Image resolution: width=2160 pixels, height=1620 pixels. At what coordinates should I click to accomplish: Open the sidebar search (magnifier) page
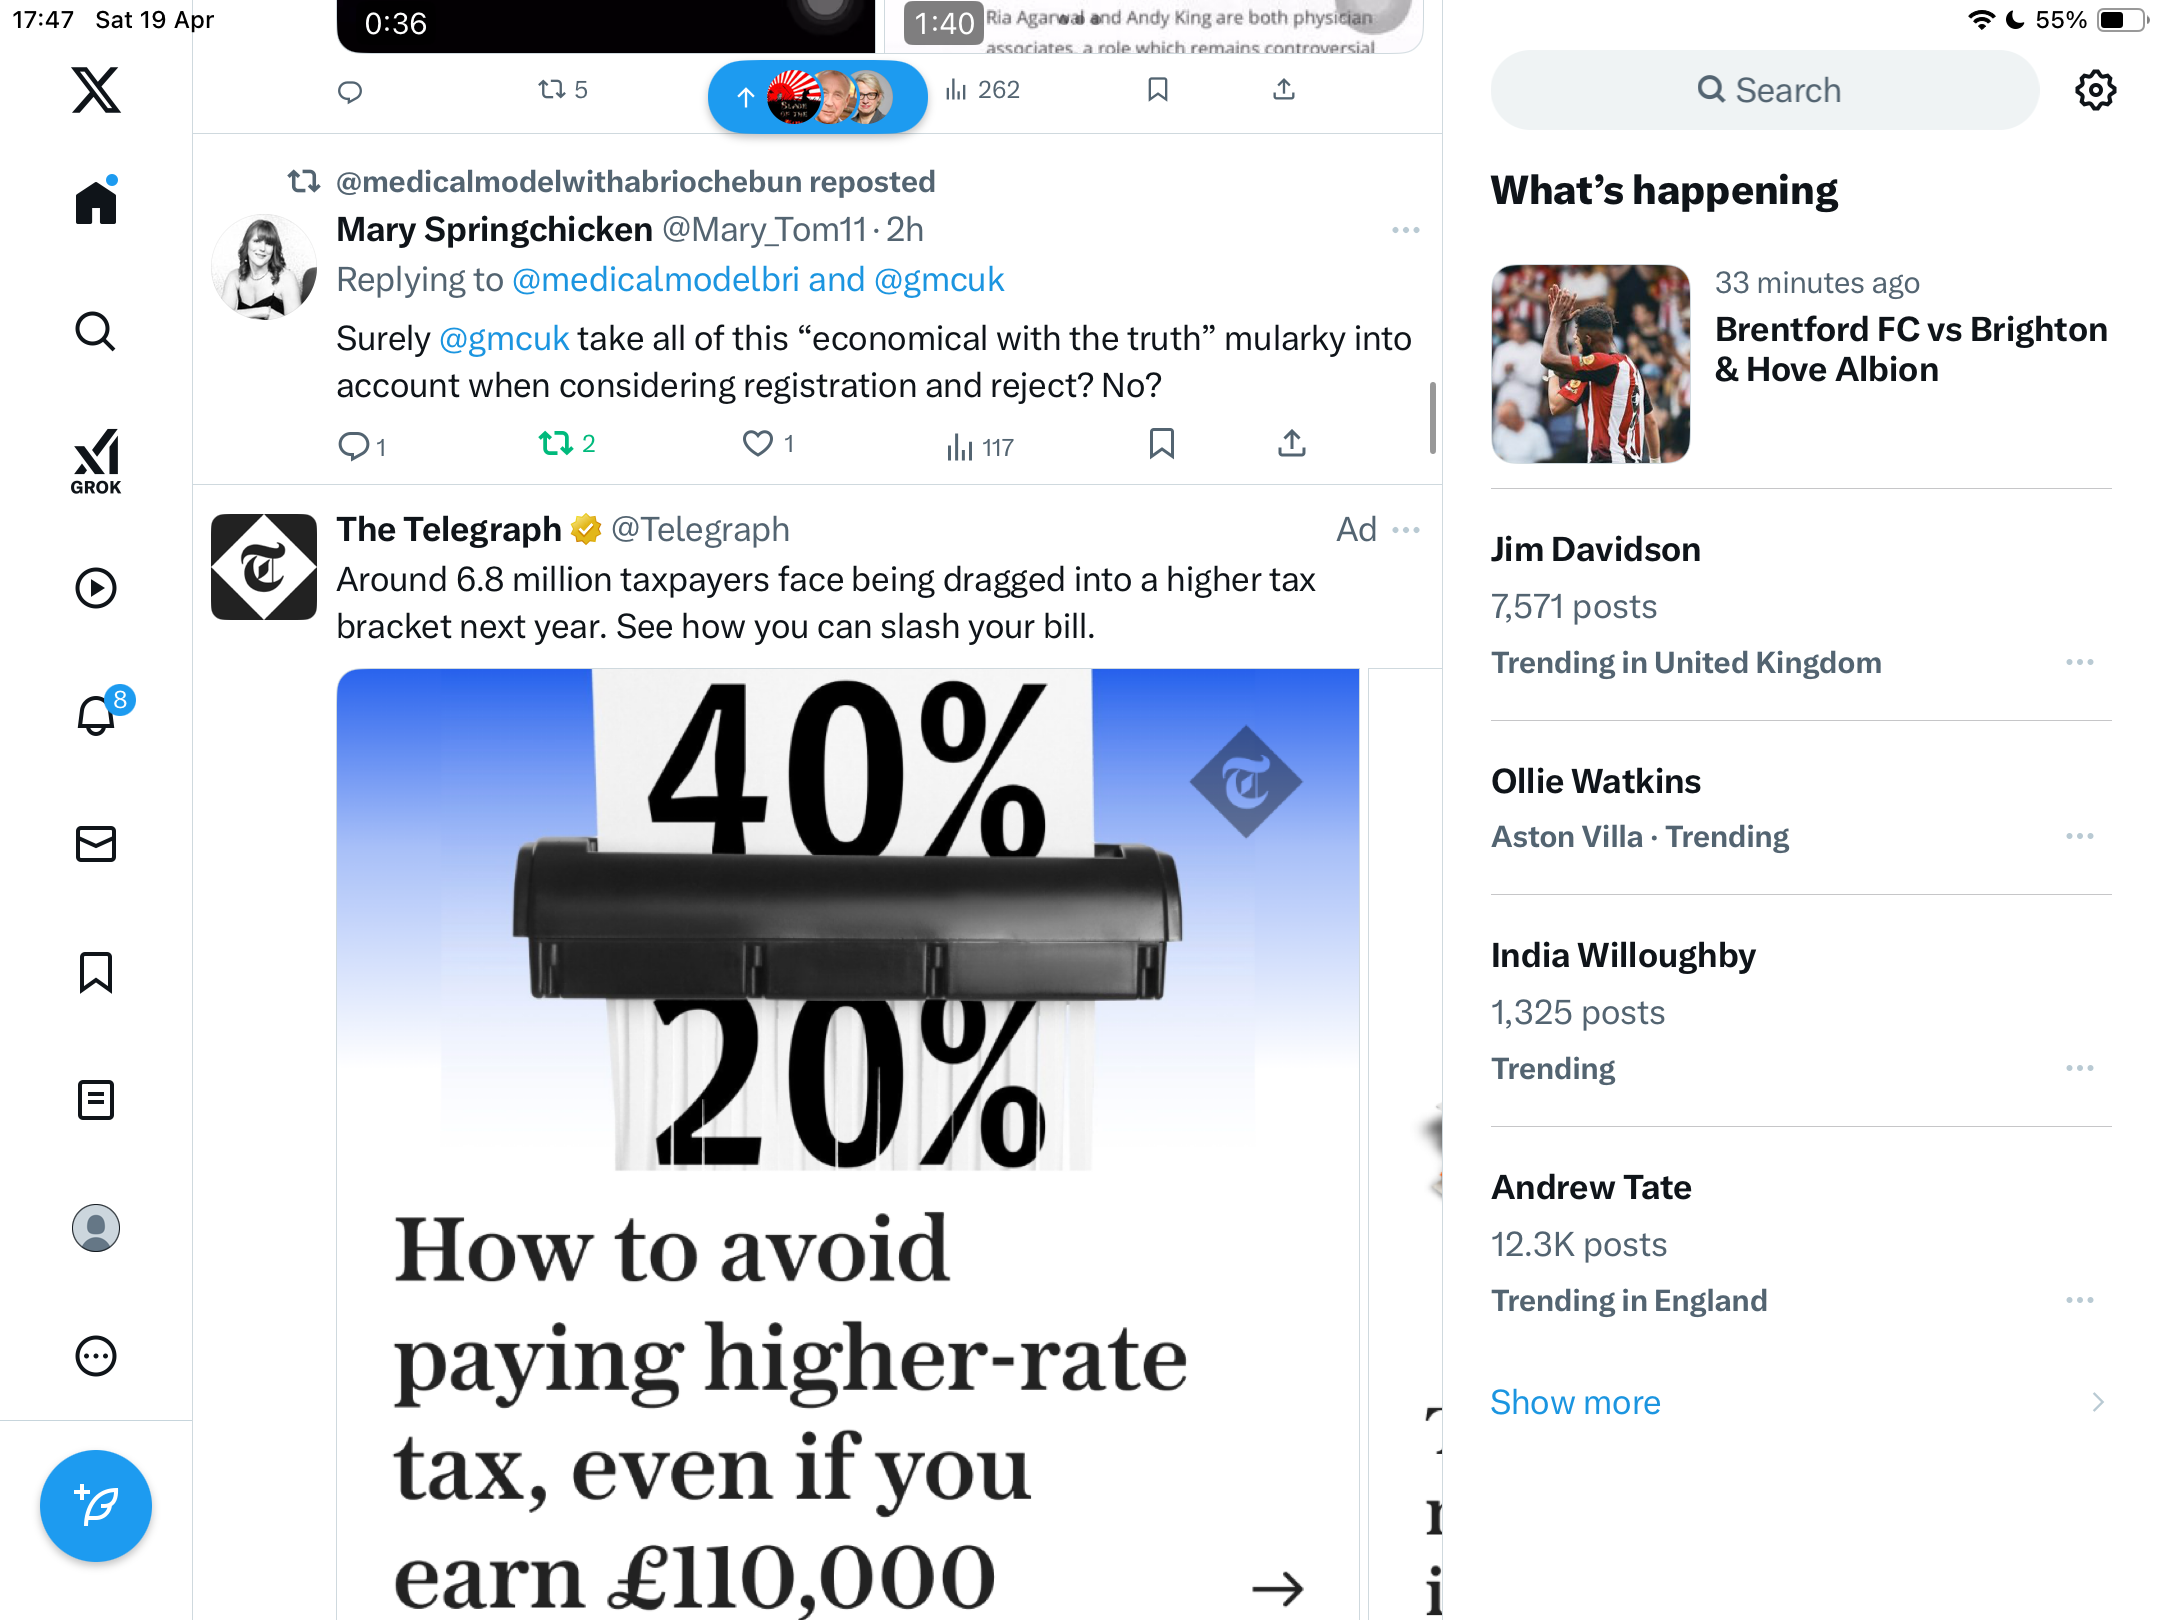pos(96,331)
